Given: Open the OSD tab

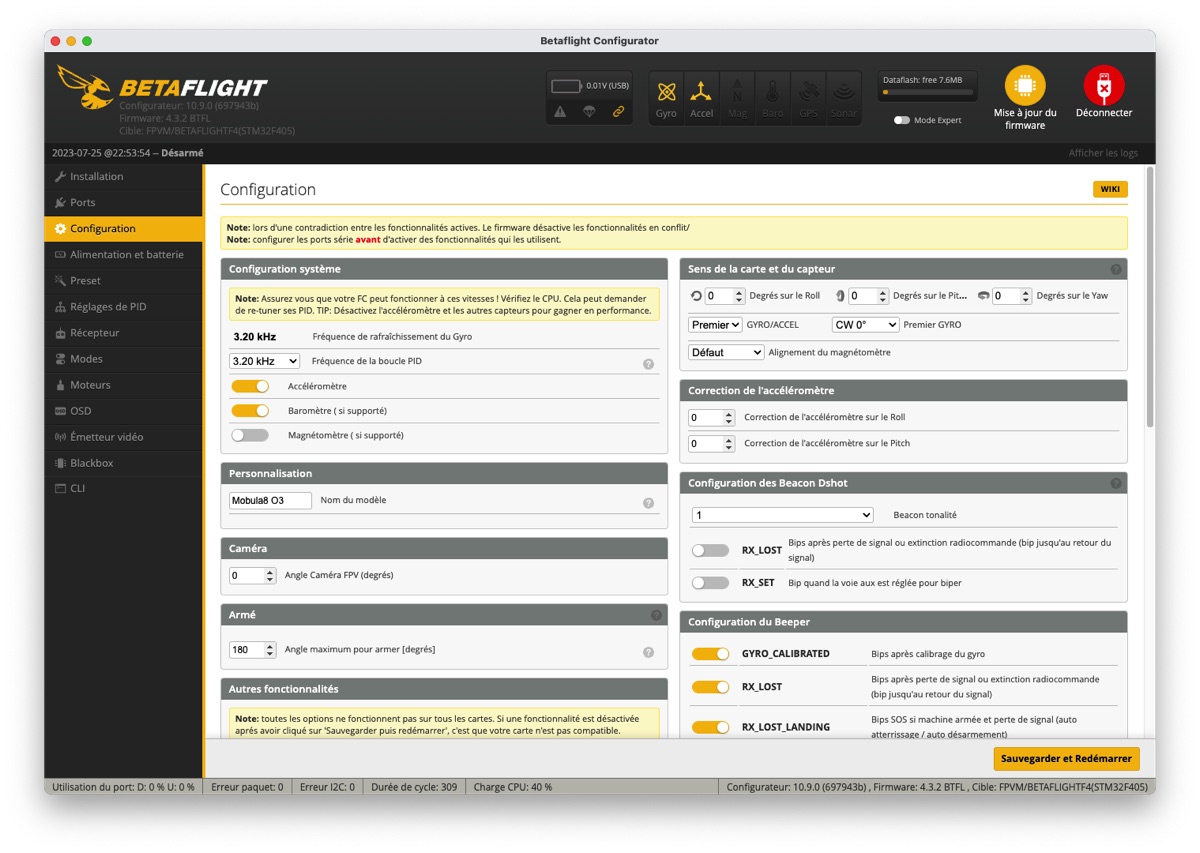Looking at the screenshot, I should (x=123, y=410).
